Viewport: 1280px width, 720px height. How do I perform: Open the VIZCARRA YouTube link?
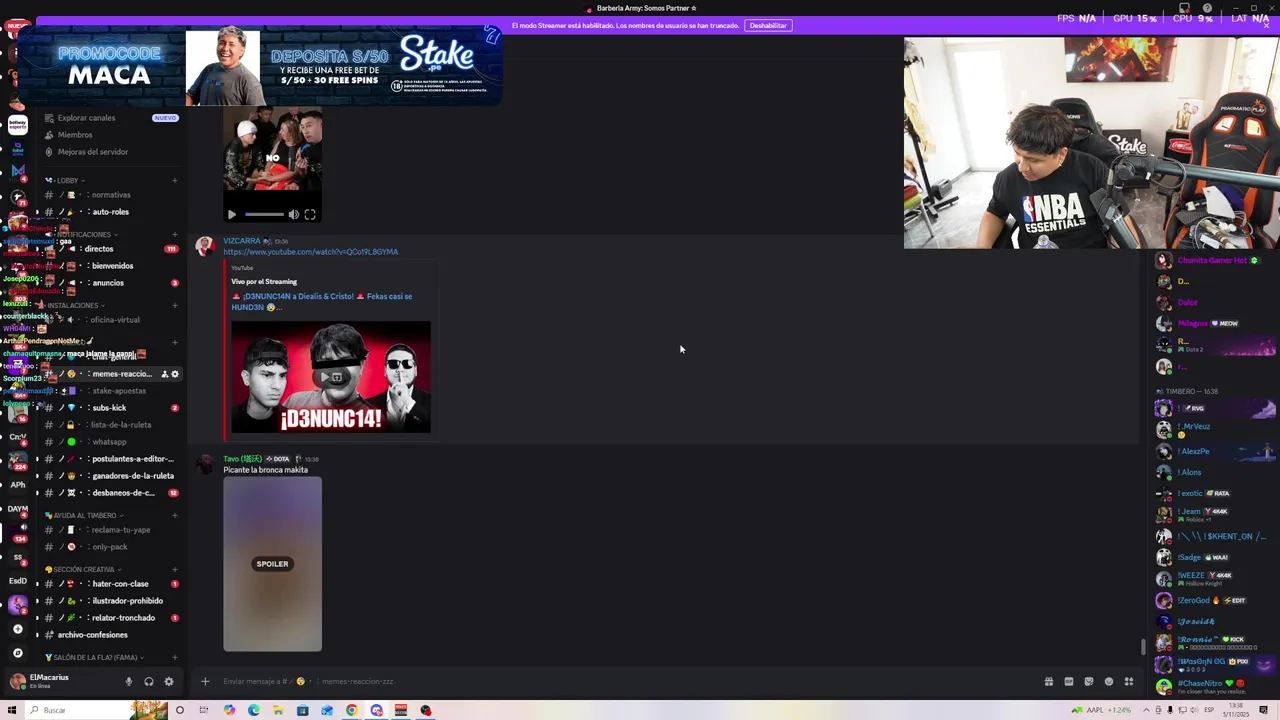point(311,252)
